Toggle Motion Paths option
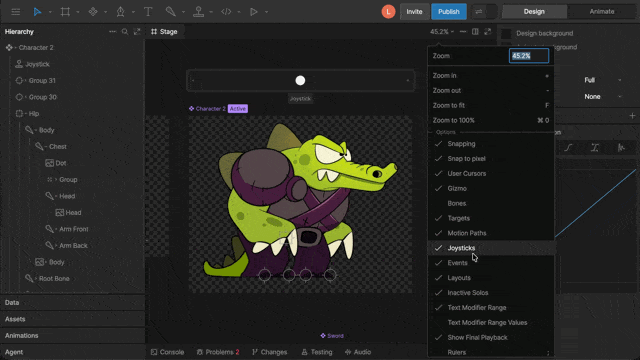The width and height of the screenshot is (640, 360). click(491, 233)
